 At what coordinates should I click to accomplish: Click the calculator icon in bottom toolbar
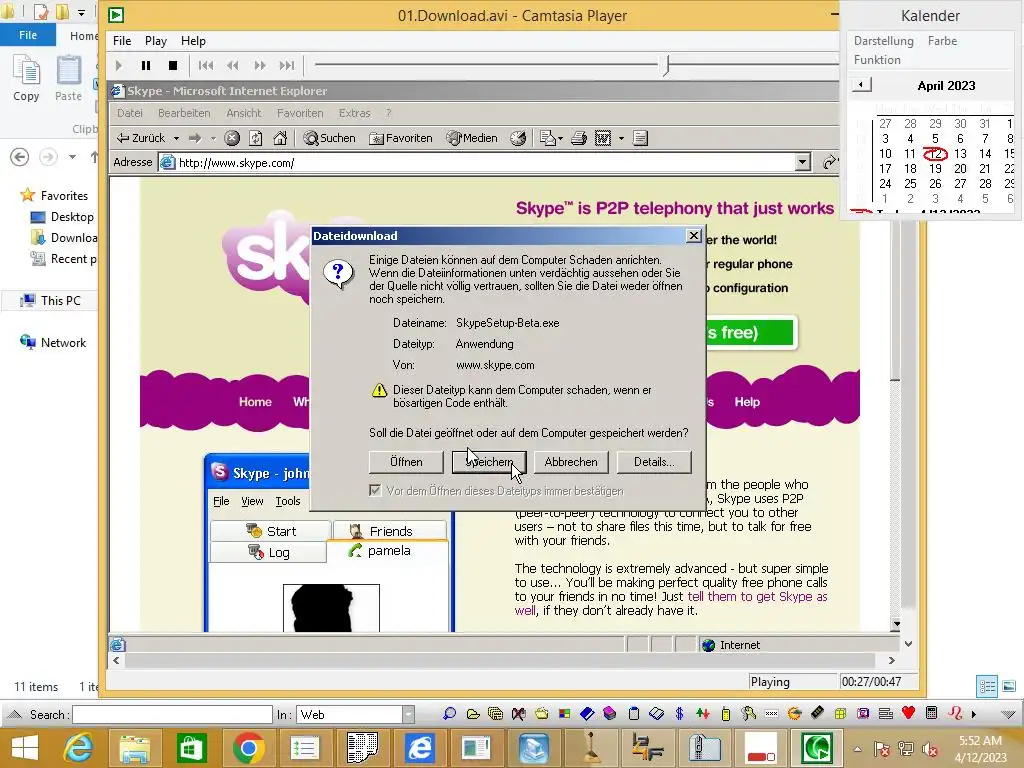click(x=931, y=713)
